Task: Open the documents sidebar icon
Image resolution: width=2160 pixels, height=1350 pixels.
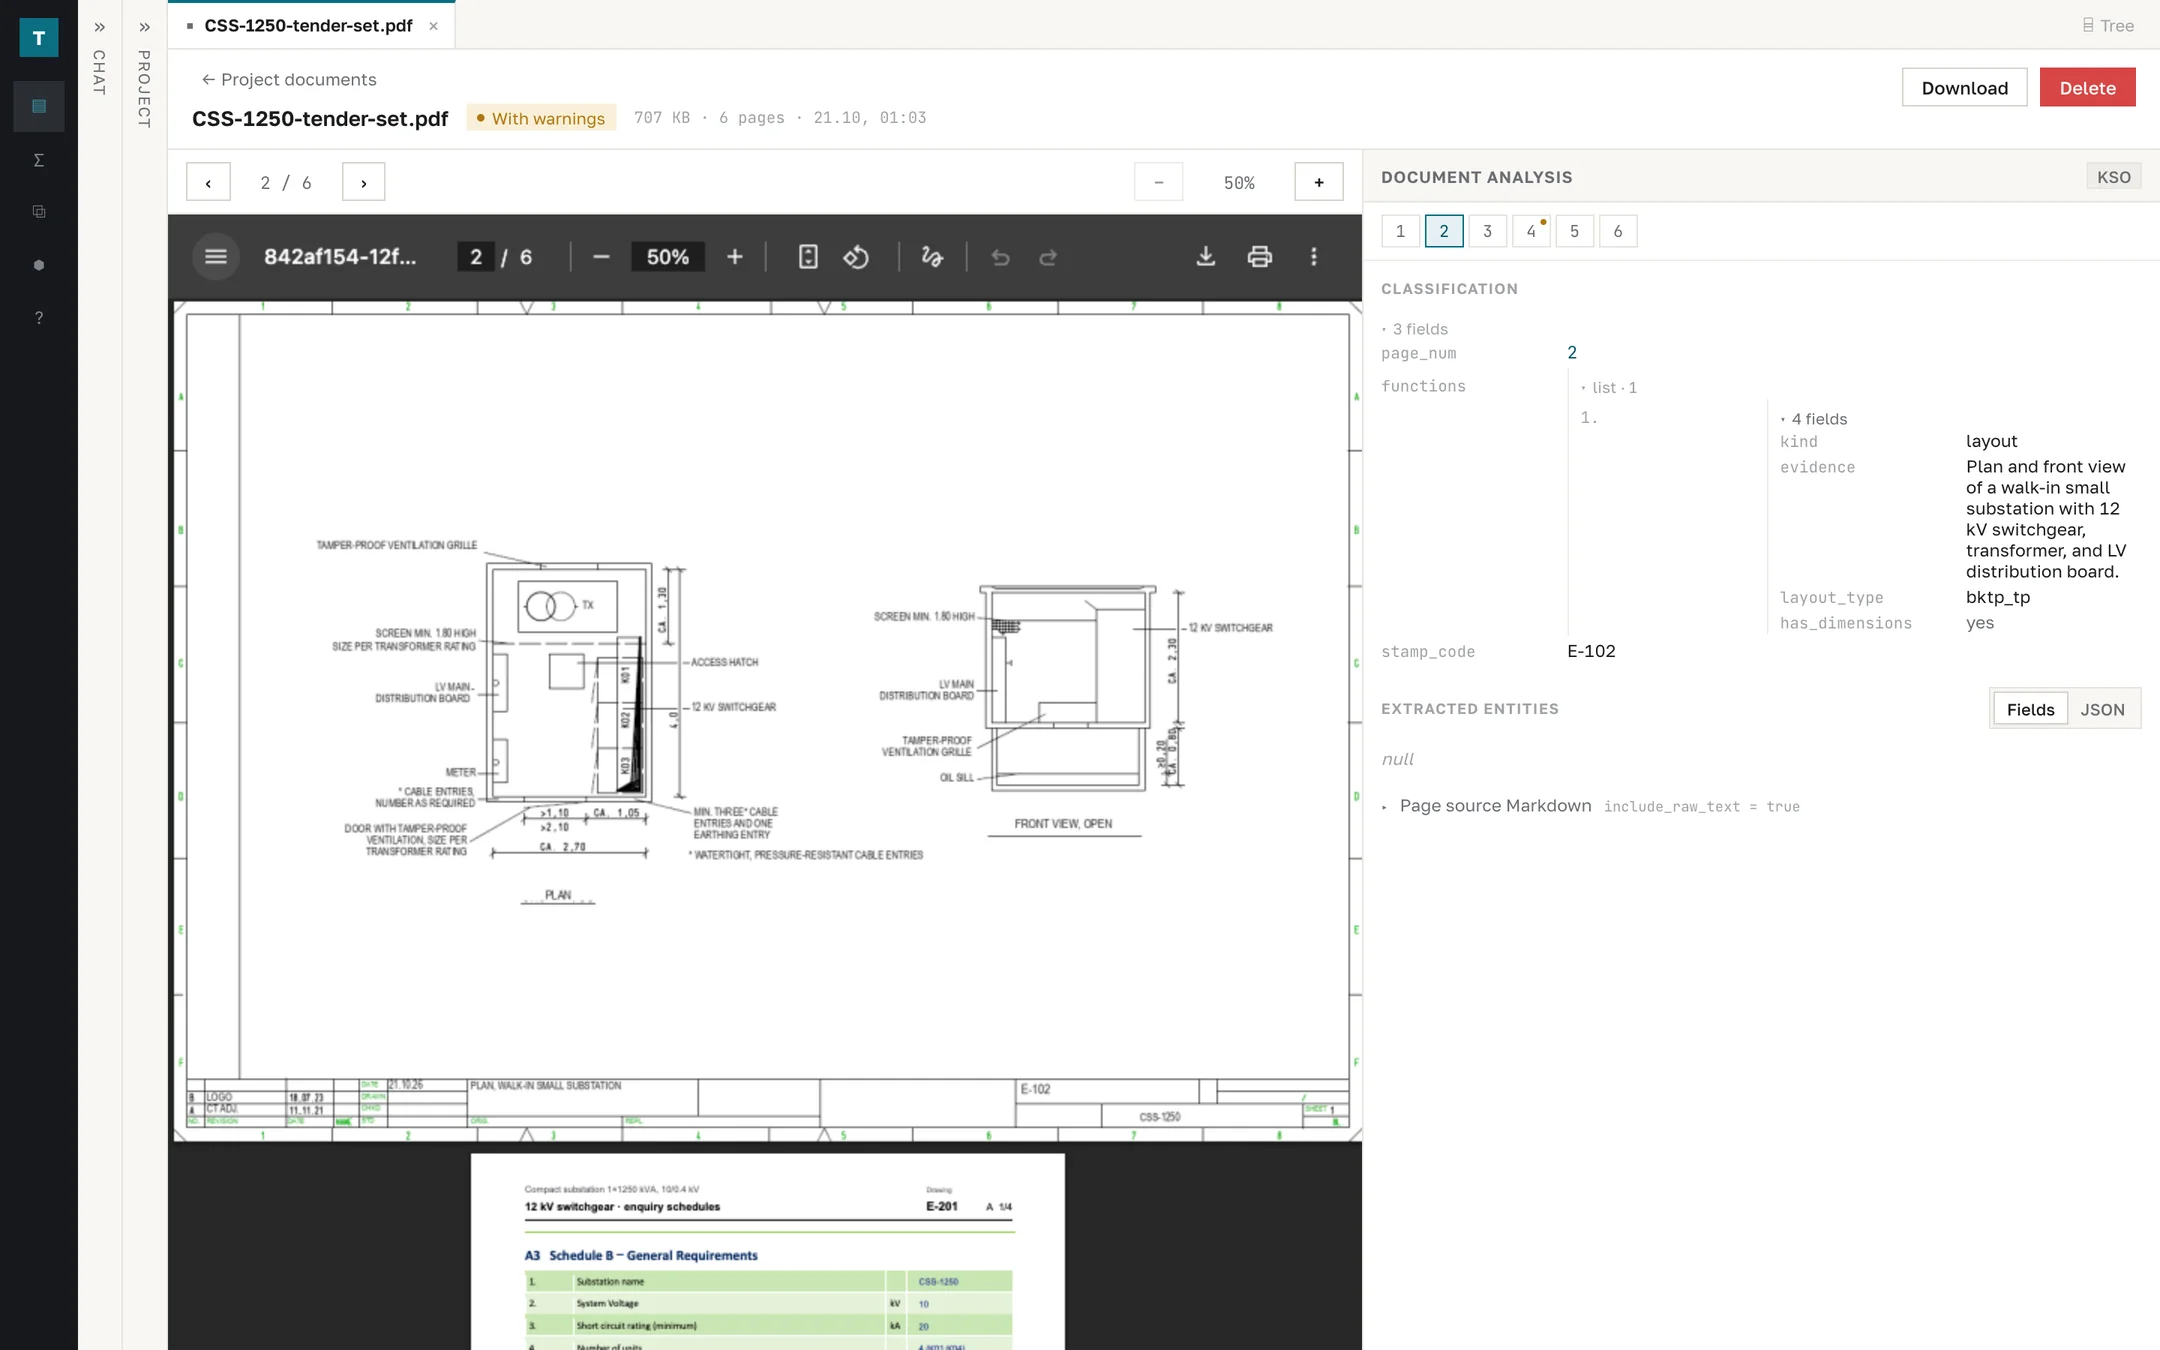Action: (39, 106)
